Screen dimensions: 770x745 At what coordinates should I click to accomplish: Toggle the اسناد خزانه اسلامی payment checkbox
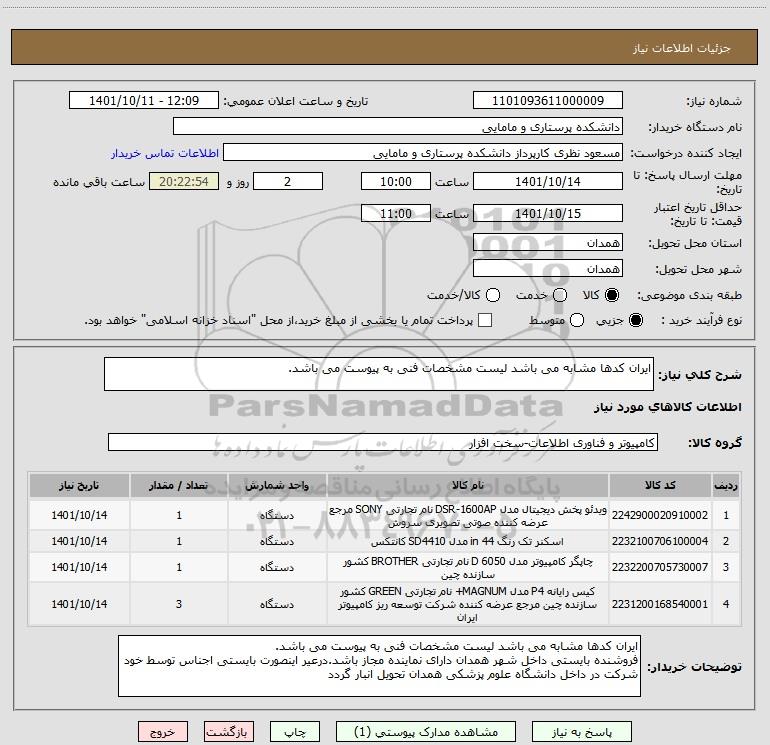[485, 320]
